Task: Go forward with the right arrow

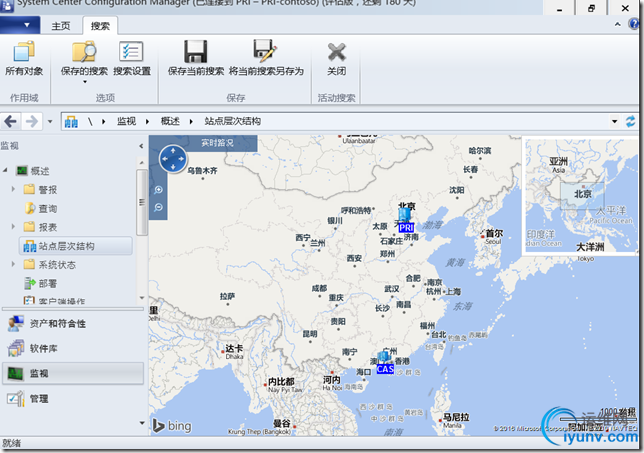Action: [x=32, y=121]
